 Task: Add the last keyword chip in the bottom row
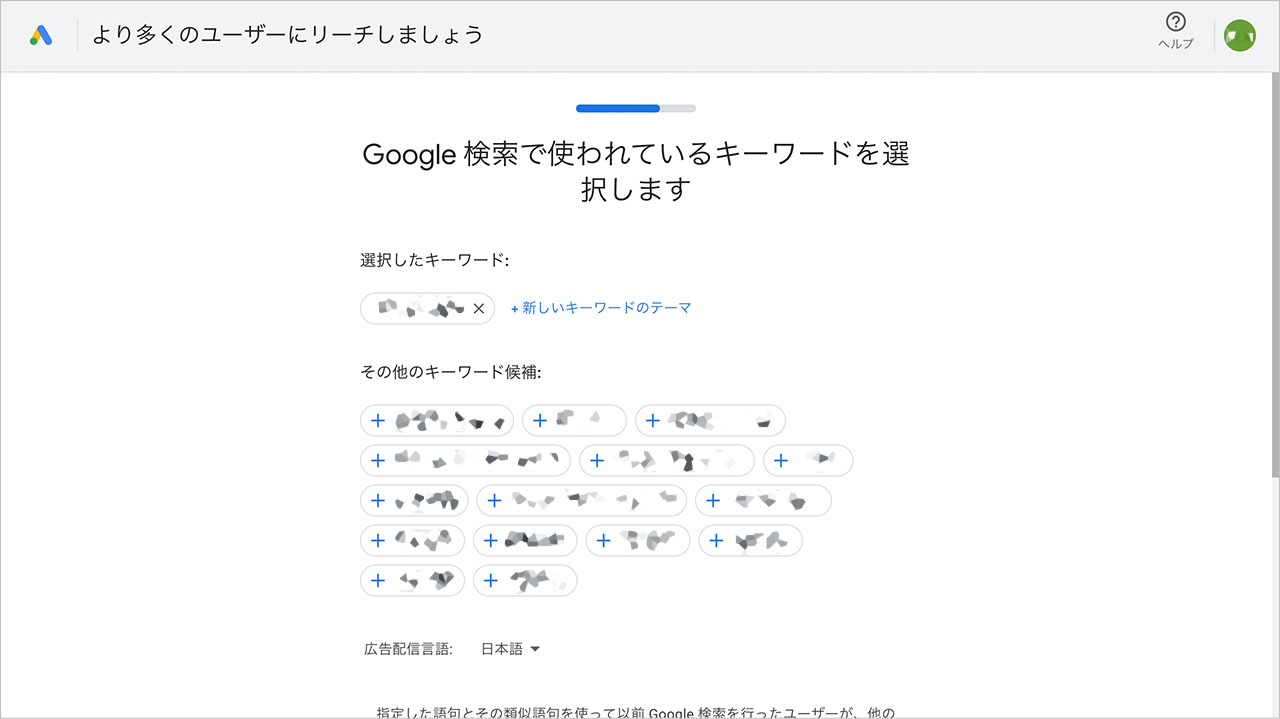tap(525, 580)
